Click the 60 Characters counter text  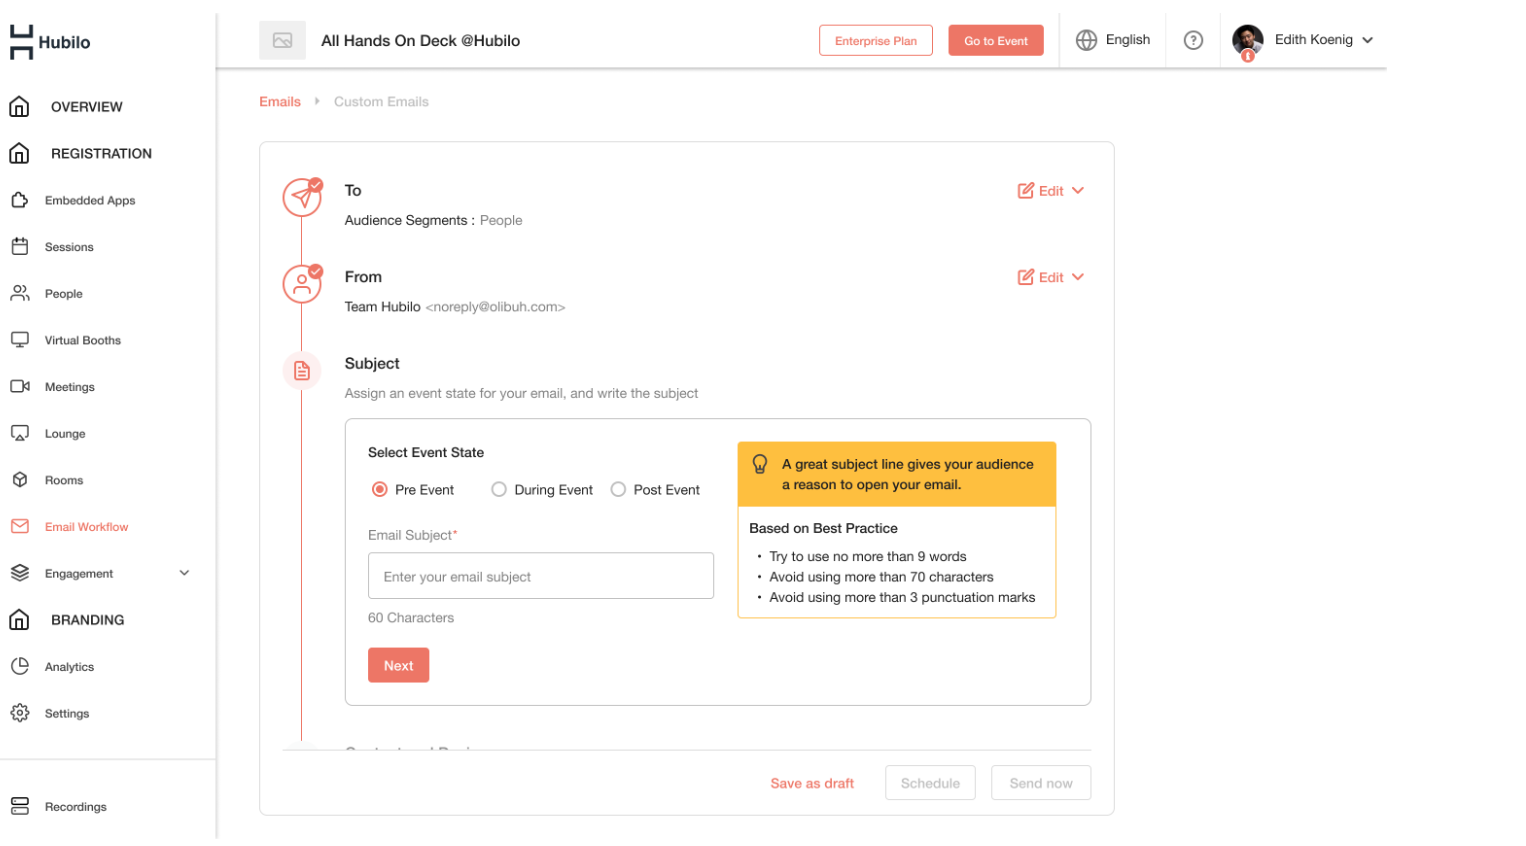pos(411,618)
